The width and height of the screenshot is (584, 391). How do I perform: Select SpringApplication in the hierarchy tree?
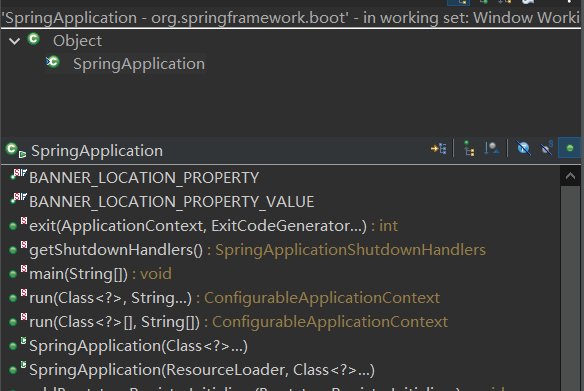click(139, 64)
